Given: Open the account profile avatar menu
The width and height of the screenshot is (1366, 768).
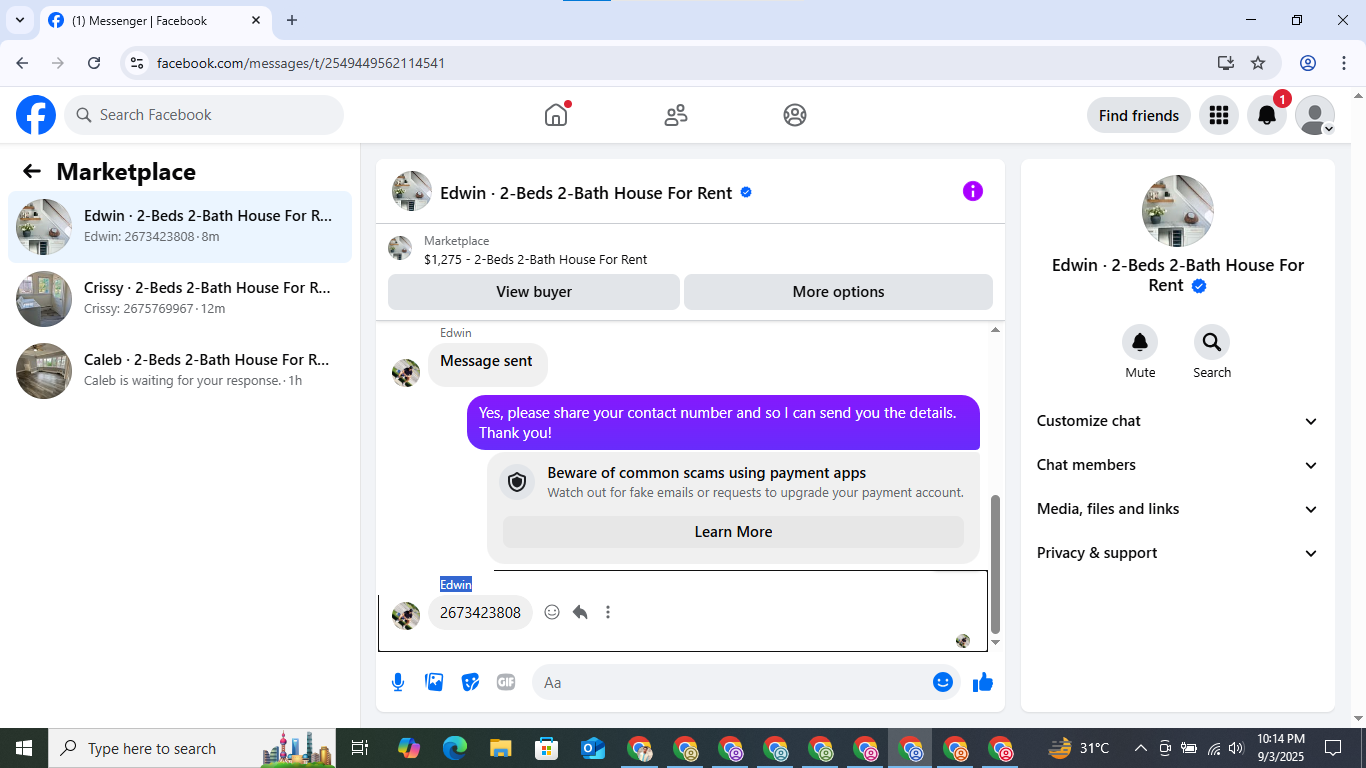Looking at the screenshot, I should tap(1315, 115).
